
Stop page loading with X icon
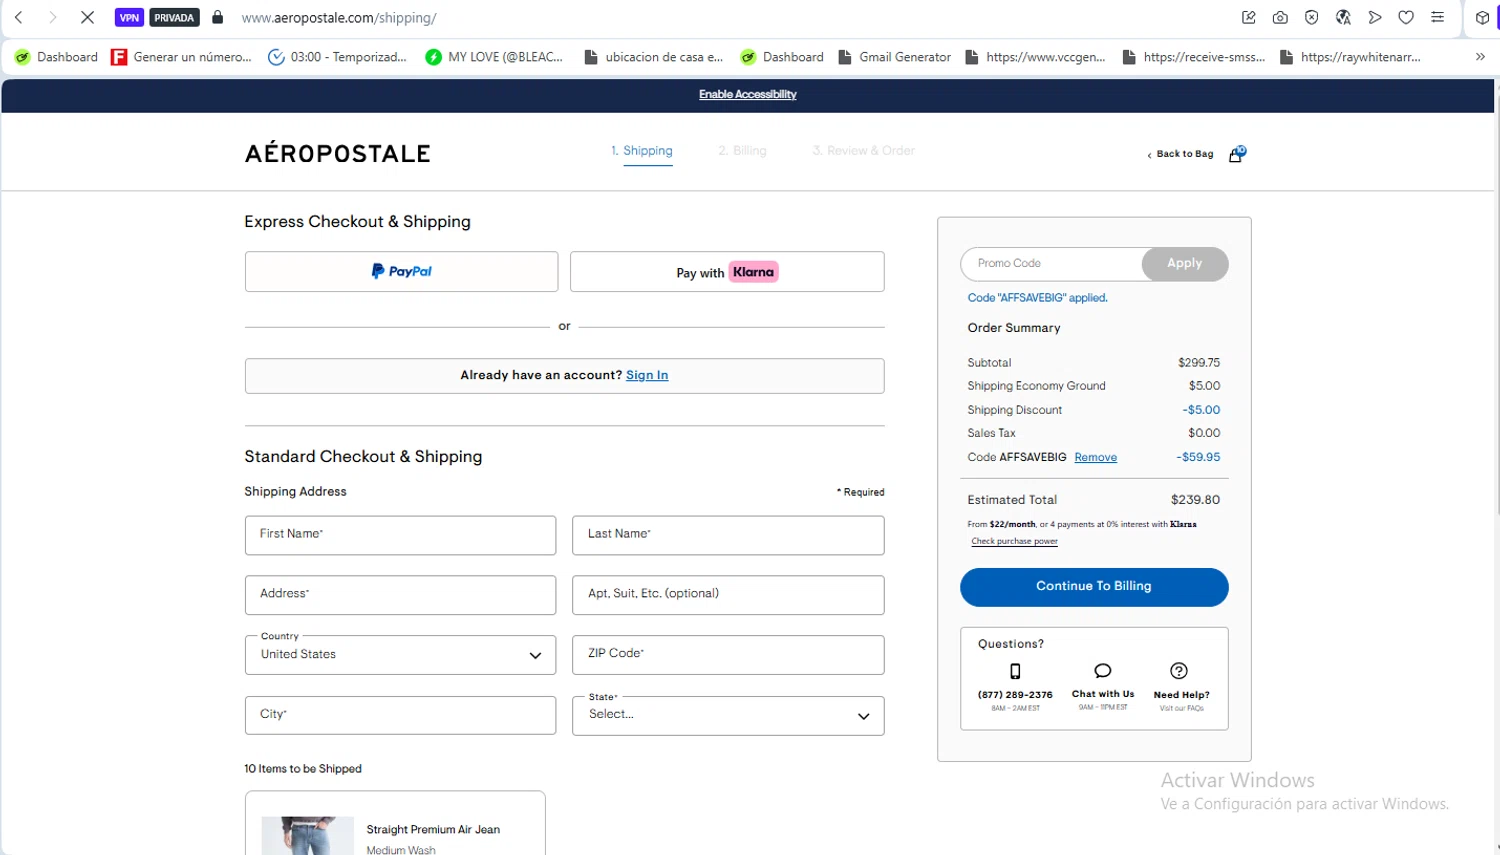(x=87, y=17)
